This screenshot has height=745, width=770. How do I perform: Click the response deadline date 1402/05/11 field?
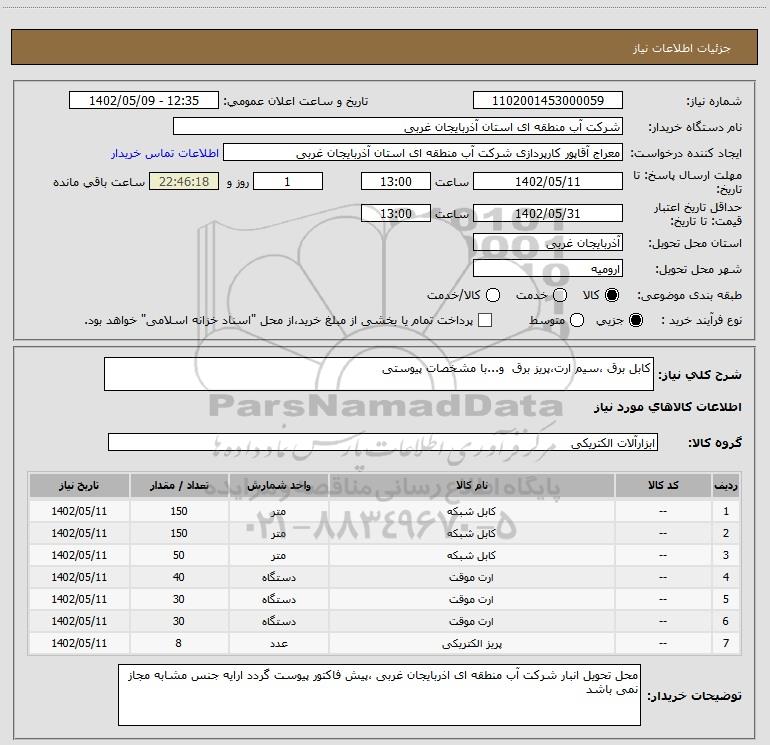coord(548,181)
